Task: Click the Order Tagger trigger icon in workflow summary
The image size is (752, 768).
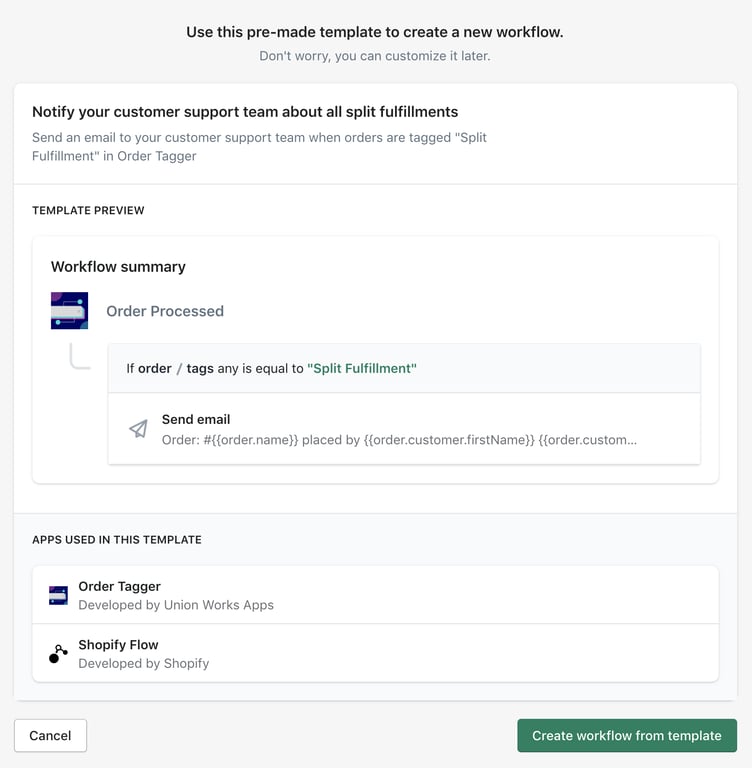Action: [70, 311]
